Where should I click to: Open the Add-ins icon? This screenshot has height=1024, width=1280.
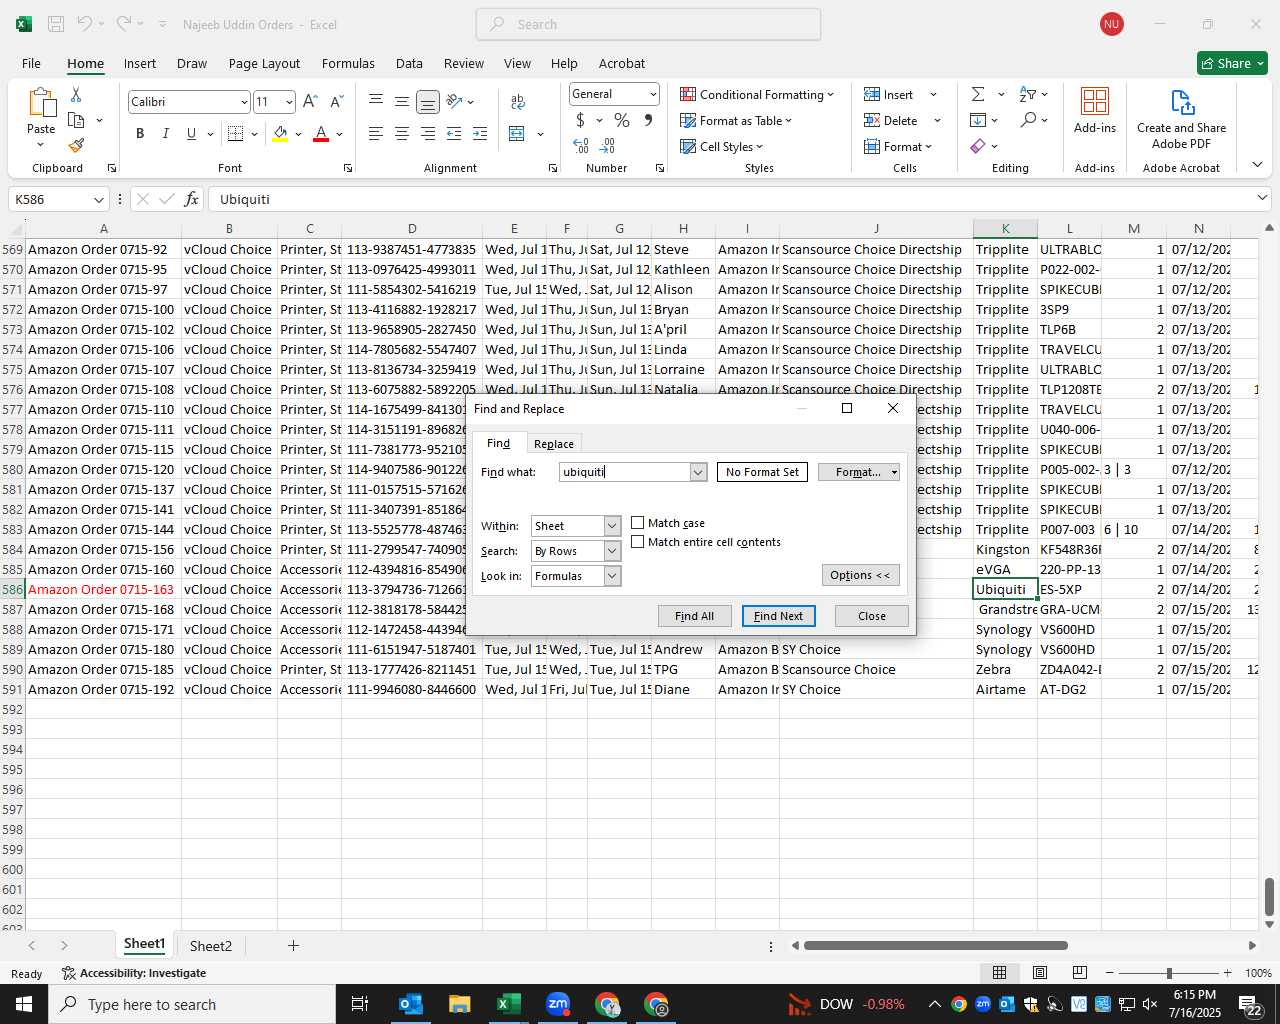pos(1095,101)
